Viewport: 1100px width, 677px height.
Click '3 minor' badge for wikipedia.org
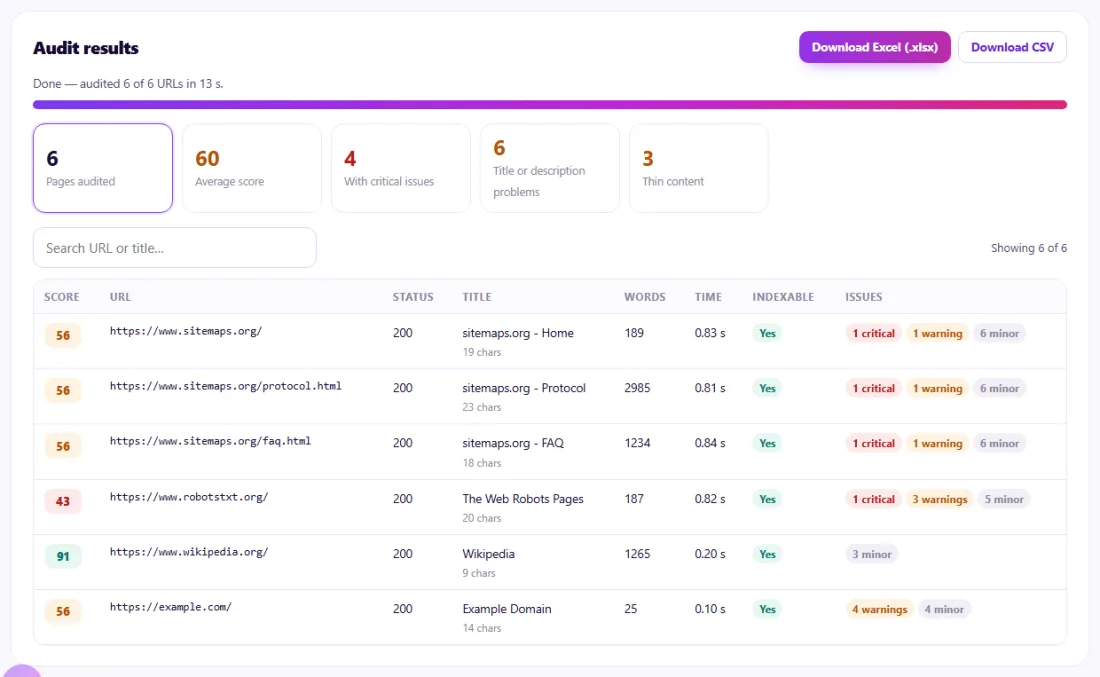(x=871, y=554)
